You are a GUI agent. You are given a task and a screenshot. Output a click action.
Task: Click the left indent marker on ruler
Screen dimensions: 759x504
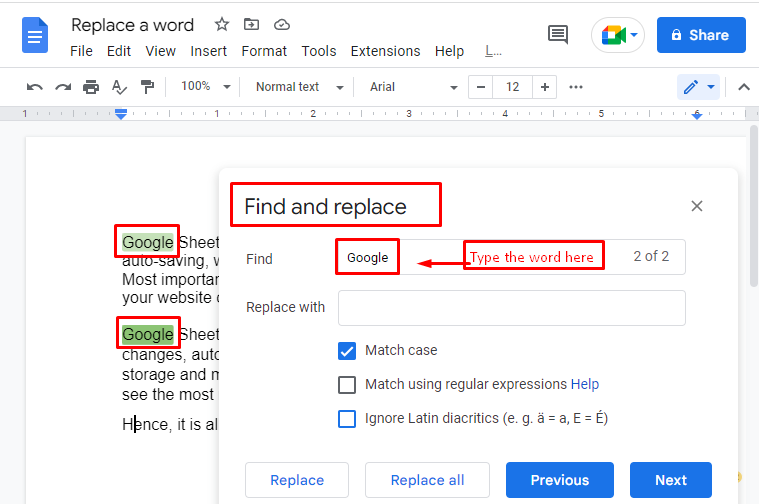pyautogui.click(x=121, y=114)
